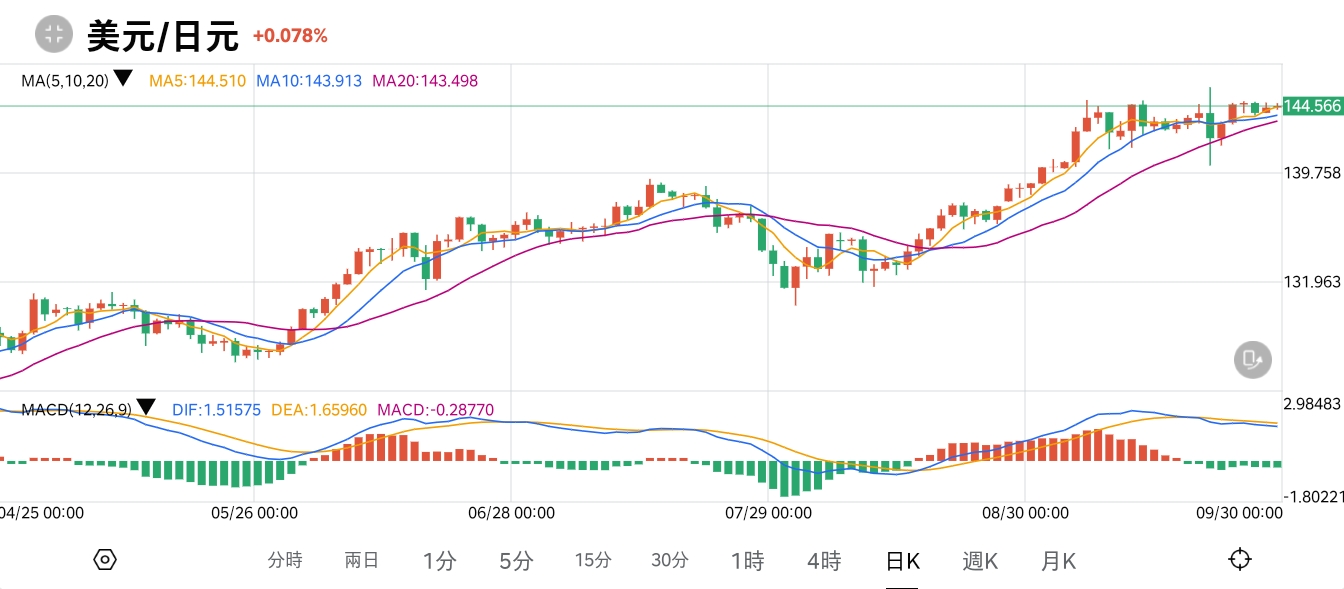Choose the 5分 interval

point(516,561)
